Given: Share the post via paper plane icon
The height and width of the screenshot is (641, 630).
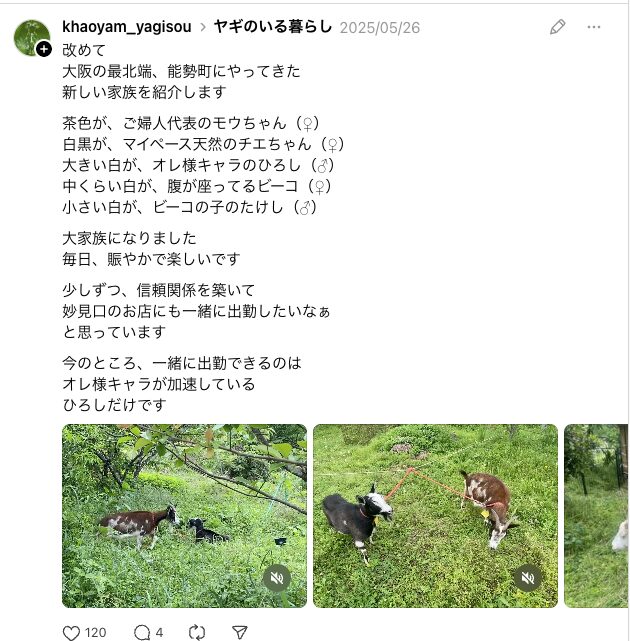Looking at the screenshot, I should coord(240,632).
